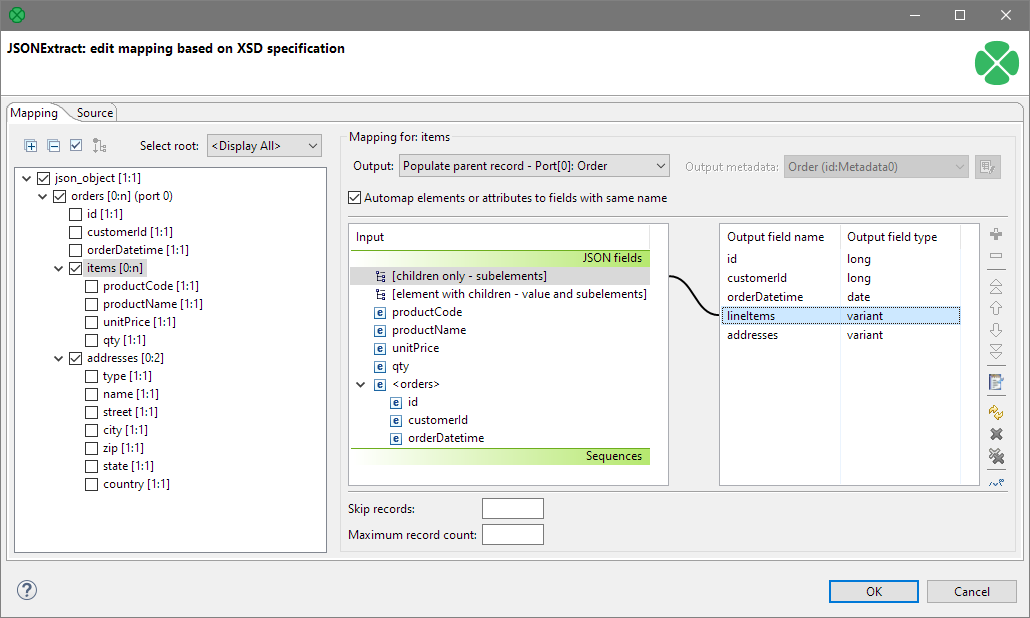Click the help question mark icon
This screenshot has width=1030, height=618.
[27, 590]
